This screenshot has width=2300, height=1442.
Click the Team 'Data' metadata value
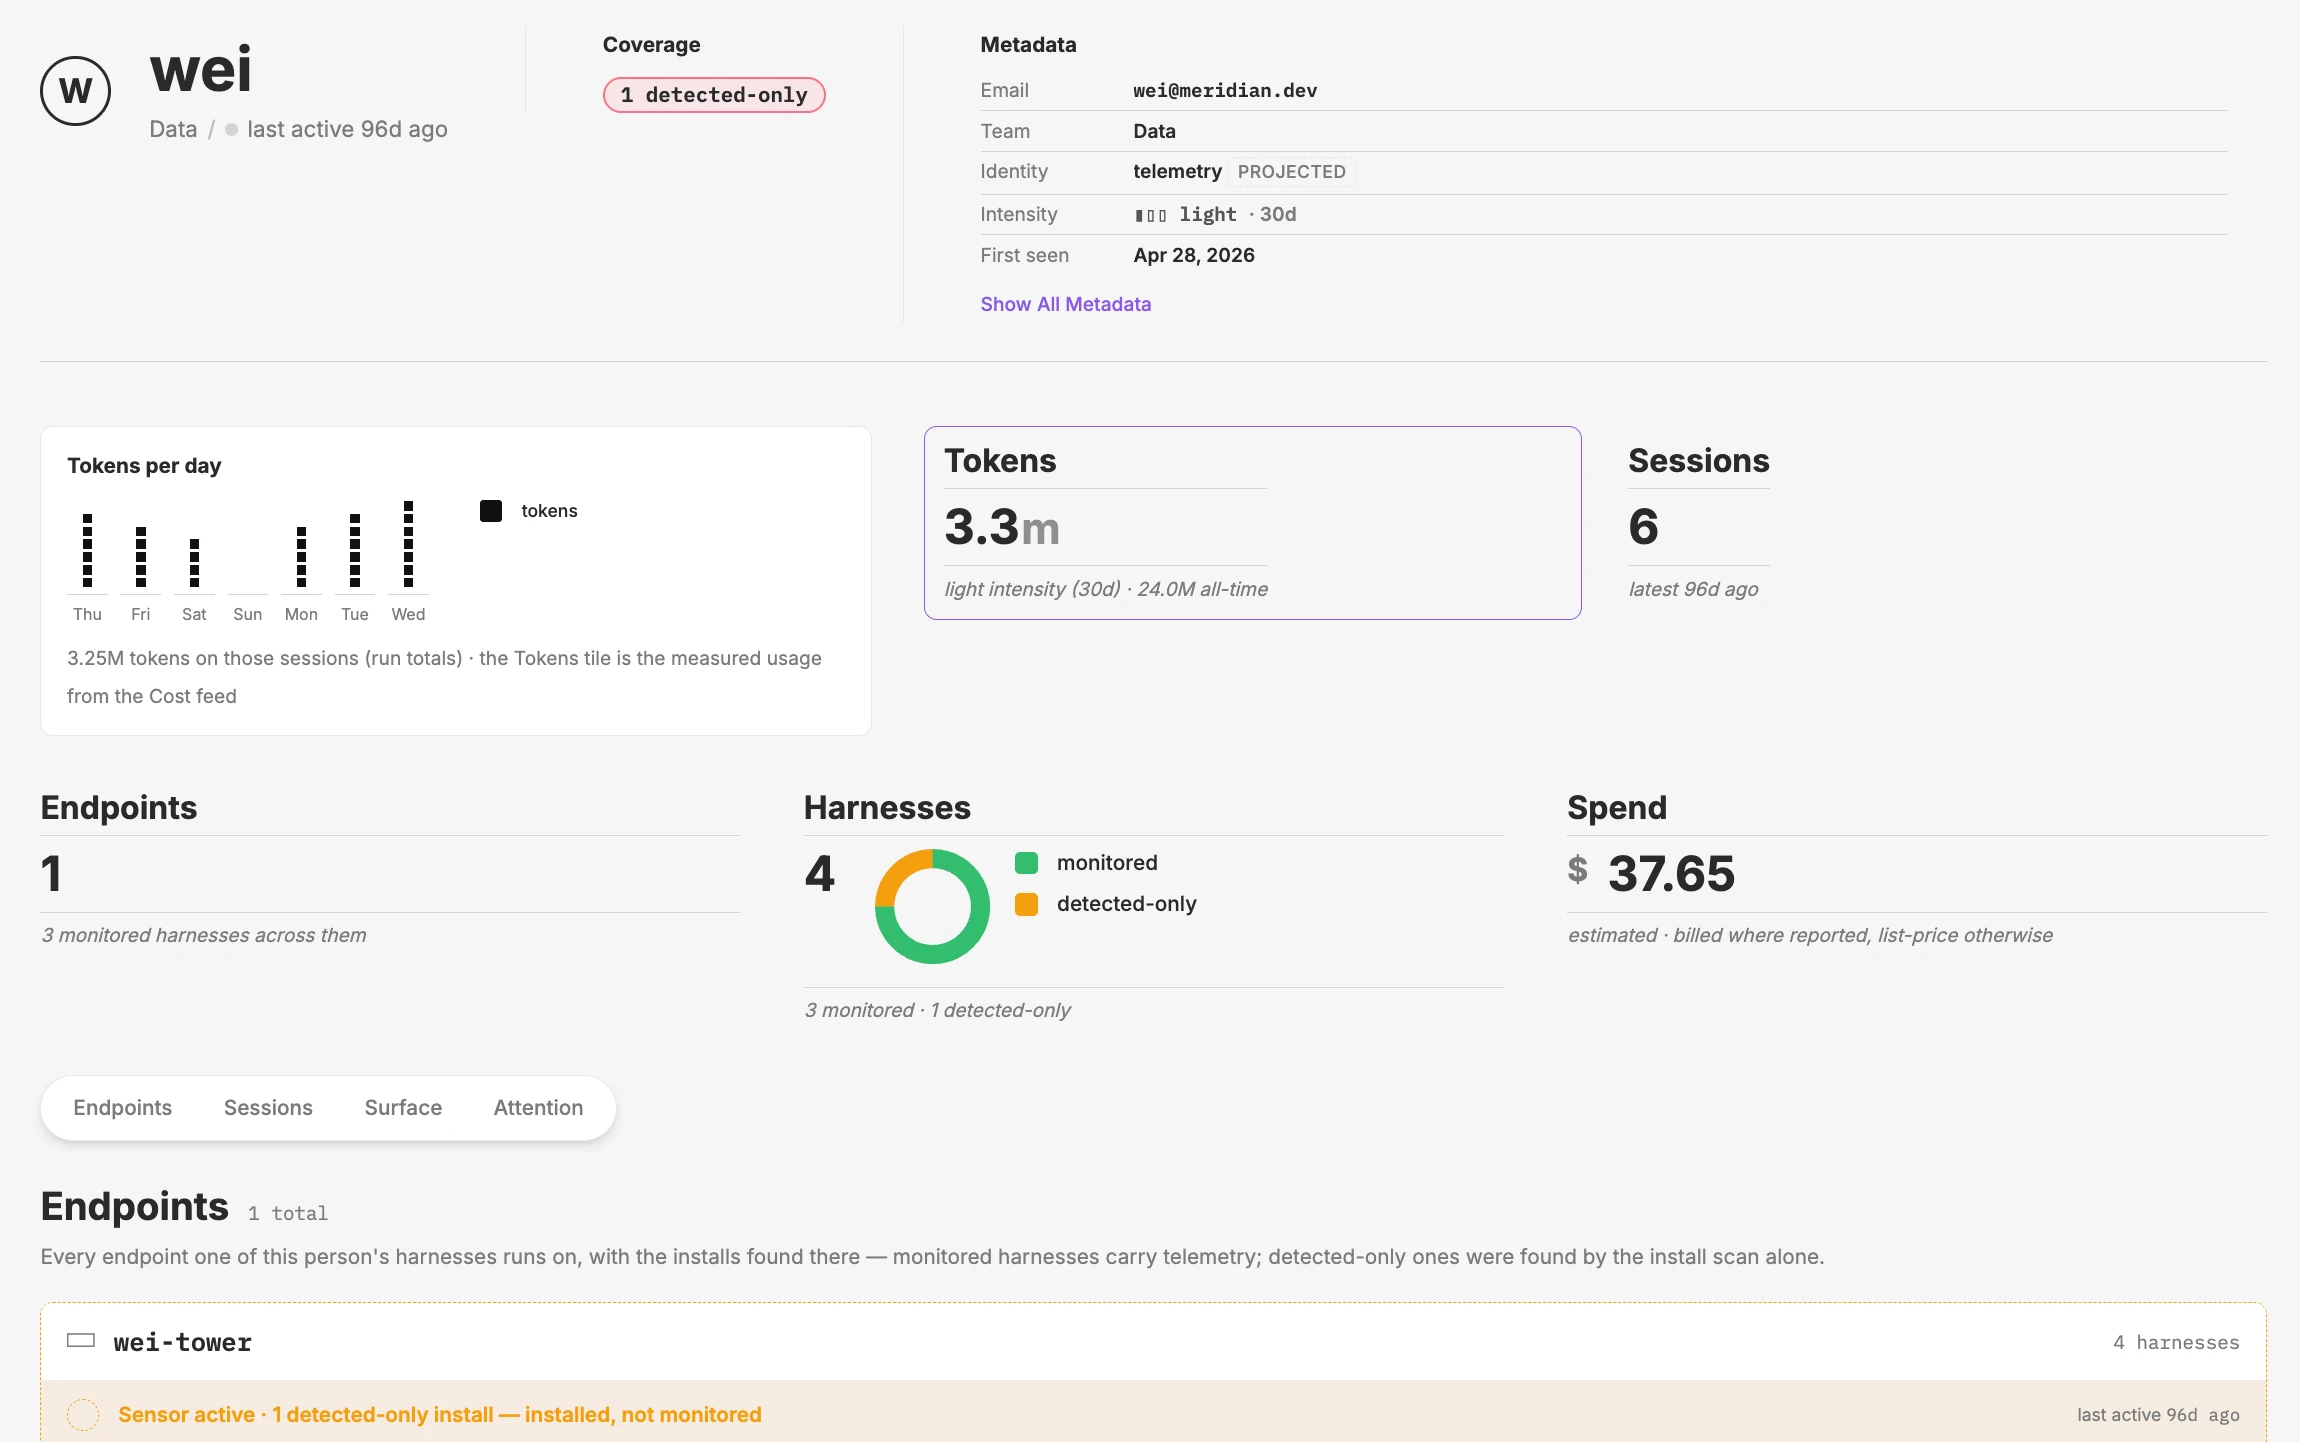point(1154,131)
